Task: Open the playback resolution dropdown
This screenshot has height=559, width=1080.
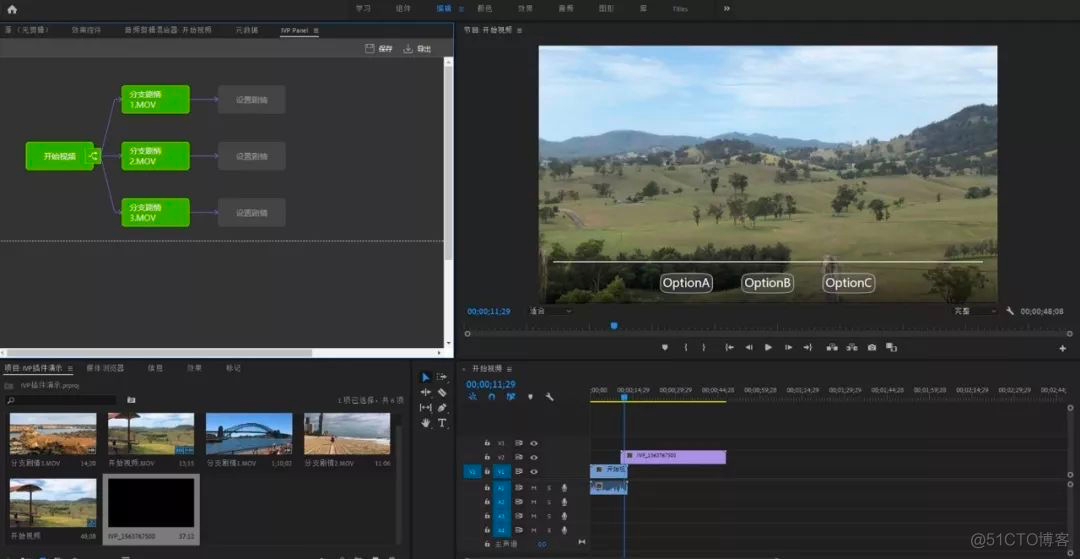Action: click(974, 311)
